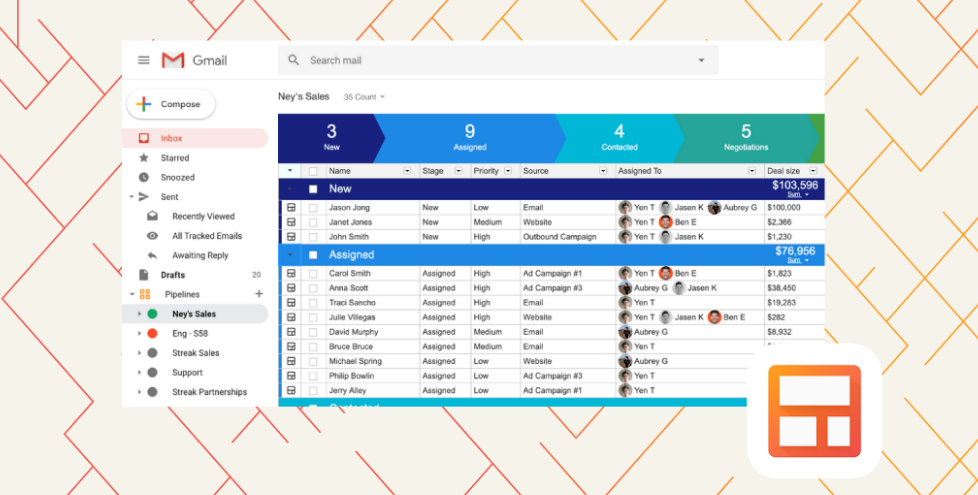The width and height of the screenshot is (978, 495).
Task: Click the All Tracked Emails eye icon
Action: pos(152,236)
